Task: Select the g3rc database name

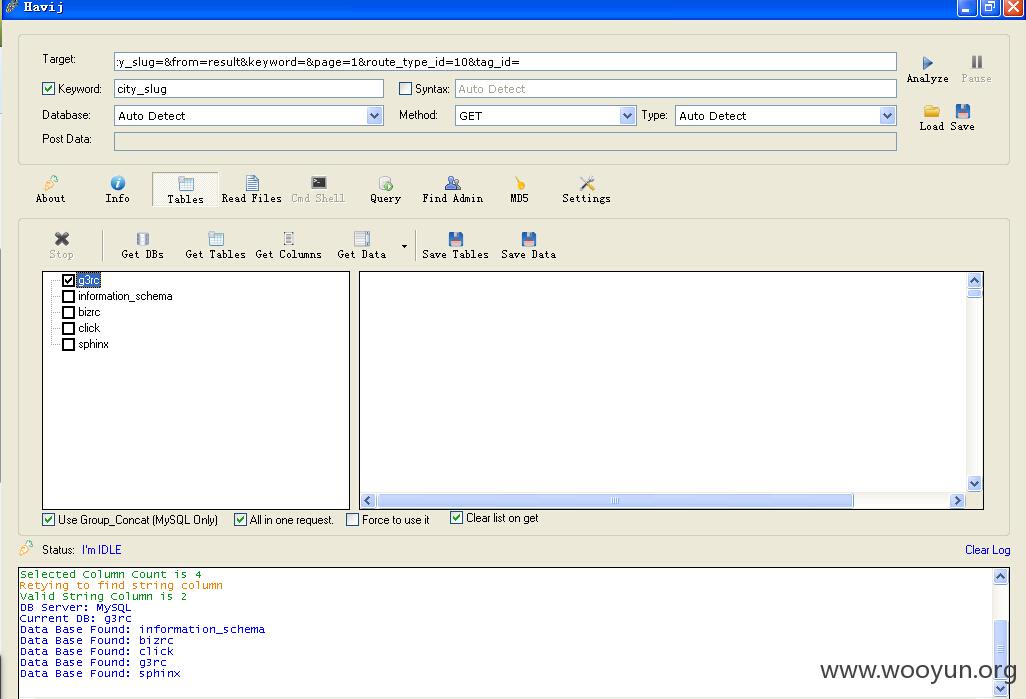Action: pos(89,280)
